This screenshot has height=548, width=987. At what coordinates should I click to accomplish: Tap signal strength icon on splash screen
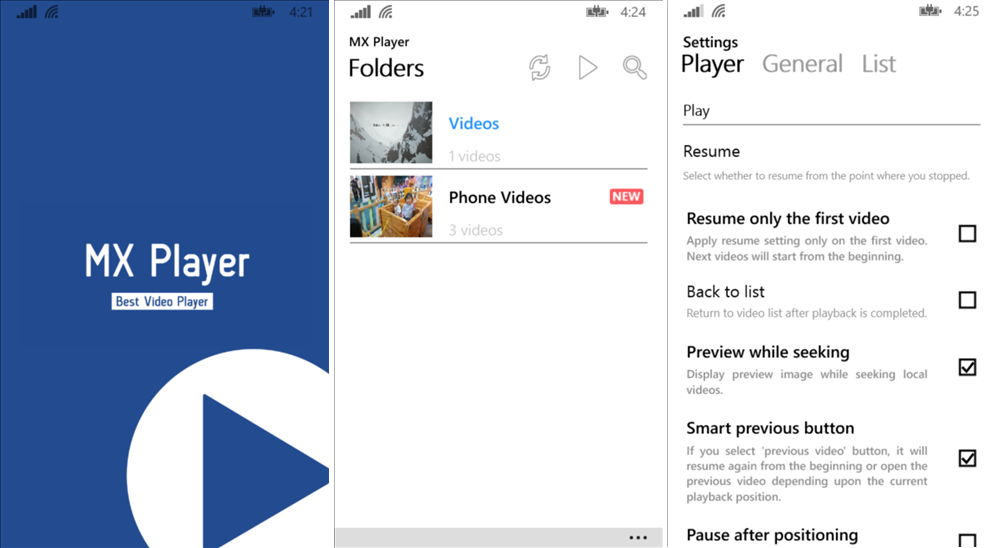26,12
